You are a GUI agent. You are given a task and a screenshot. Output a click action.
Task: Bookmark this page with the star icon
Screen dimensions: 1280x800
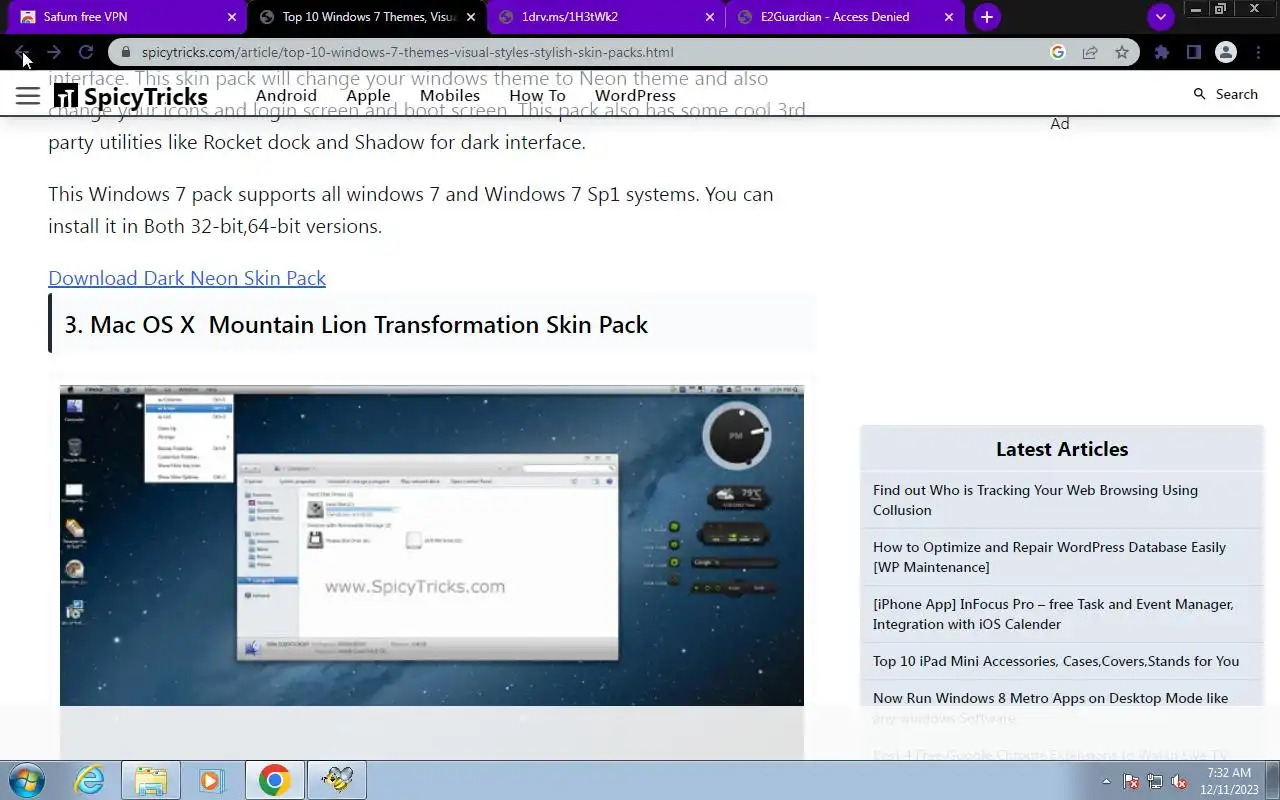point(1122,52)
